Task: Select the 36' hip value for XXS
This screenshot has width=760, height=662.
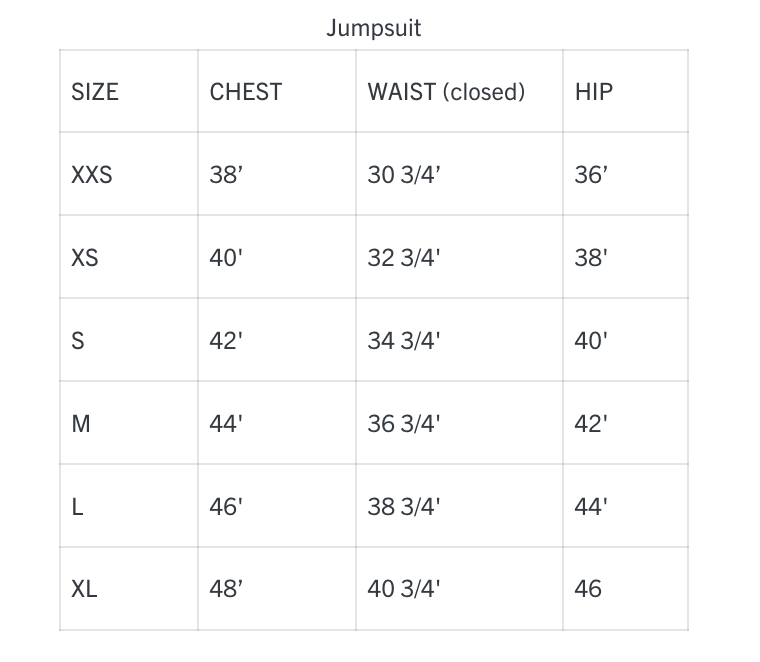Action: [591, 175]
